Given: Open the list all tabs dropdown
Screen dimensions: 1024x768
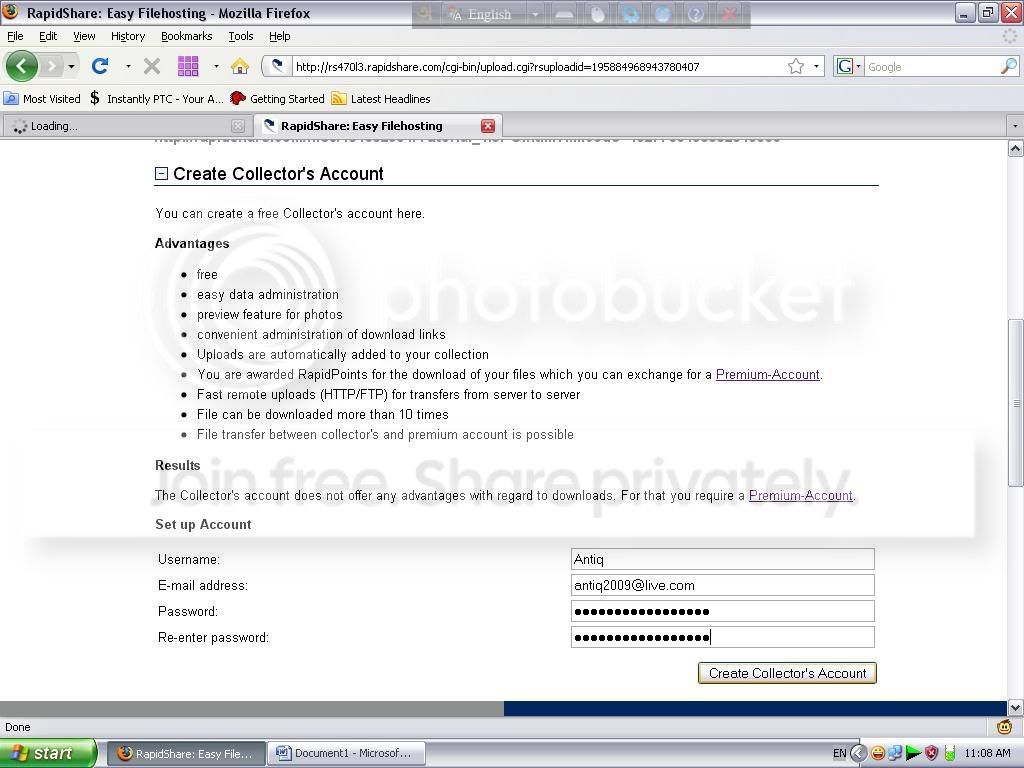Looking at the screenshot, I should pyautogui.click(x=1014, y=125).
